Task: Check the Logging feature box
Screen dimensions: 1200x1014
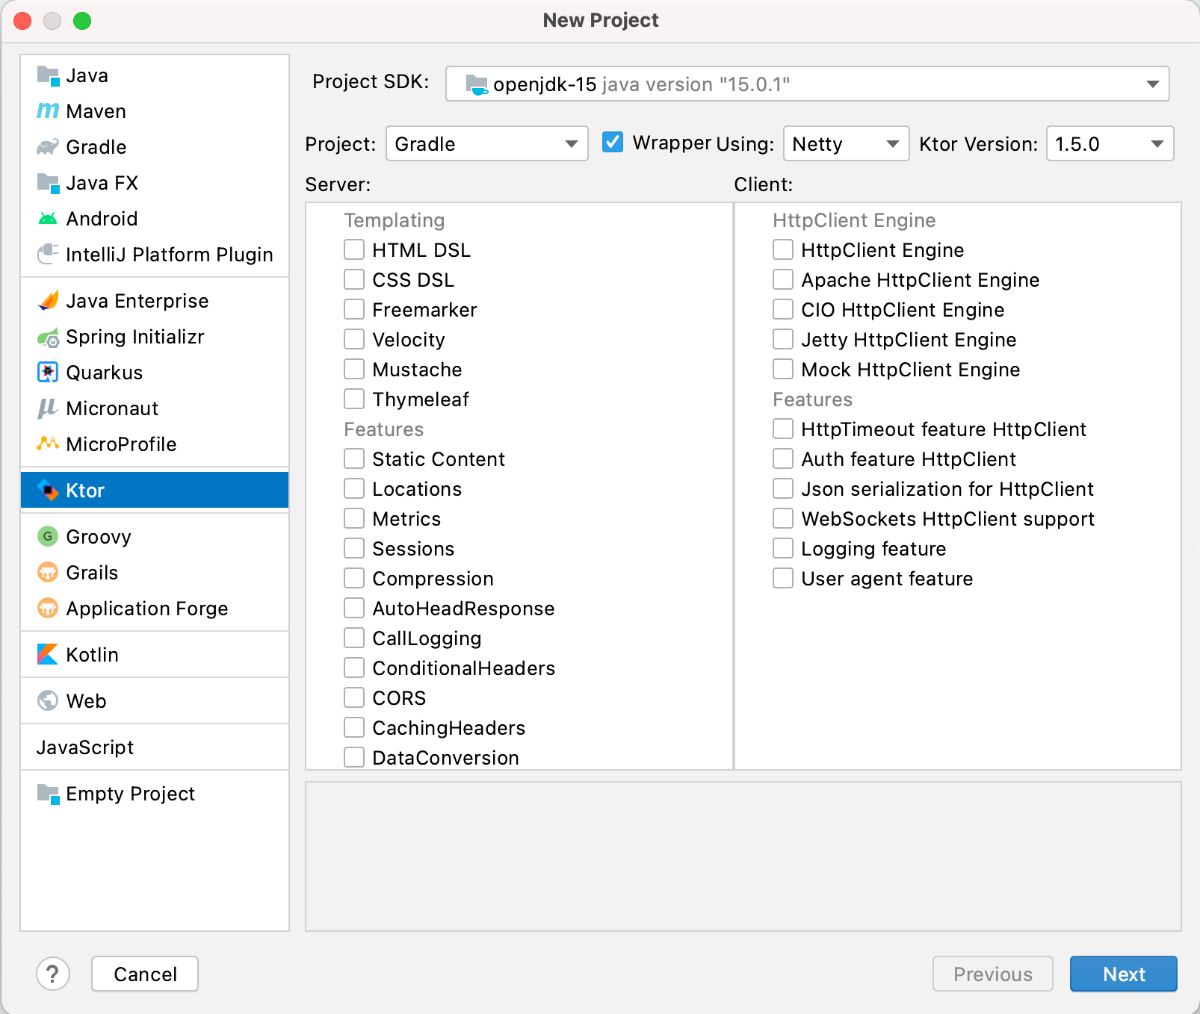Action: pyautogui.click(x=783, y=549)
